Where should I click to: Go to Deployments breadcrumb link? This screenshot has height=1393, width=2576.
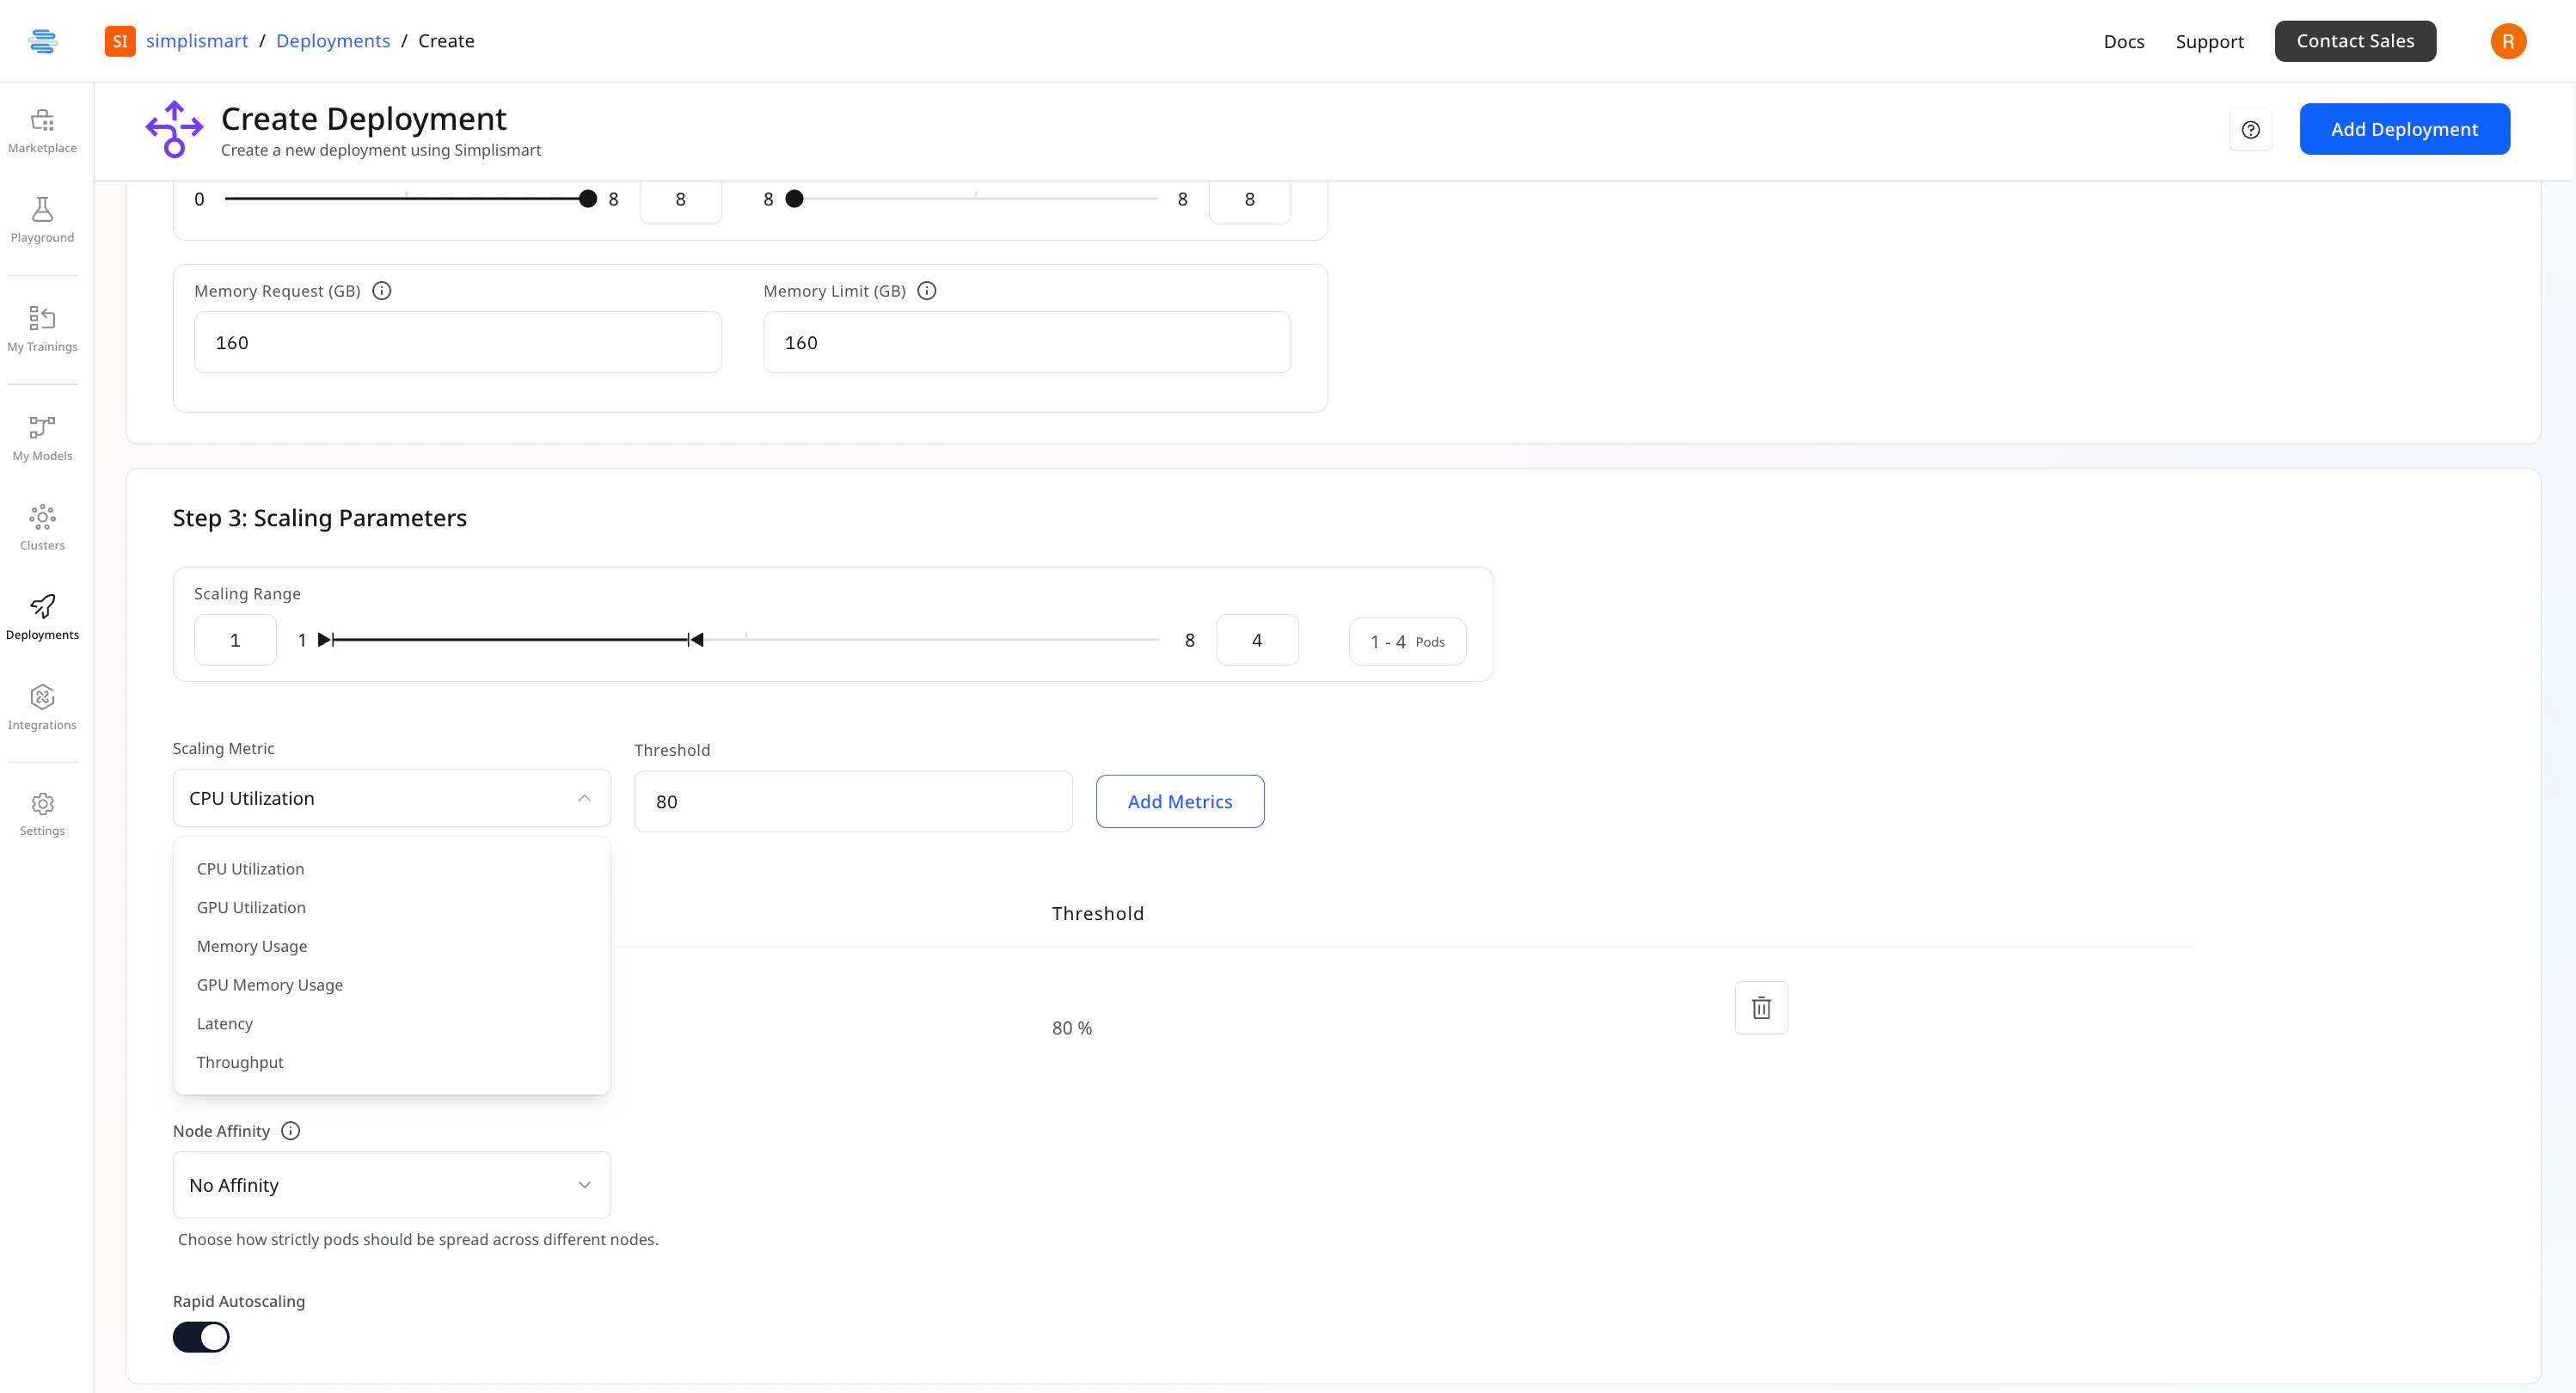[333, 41]
